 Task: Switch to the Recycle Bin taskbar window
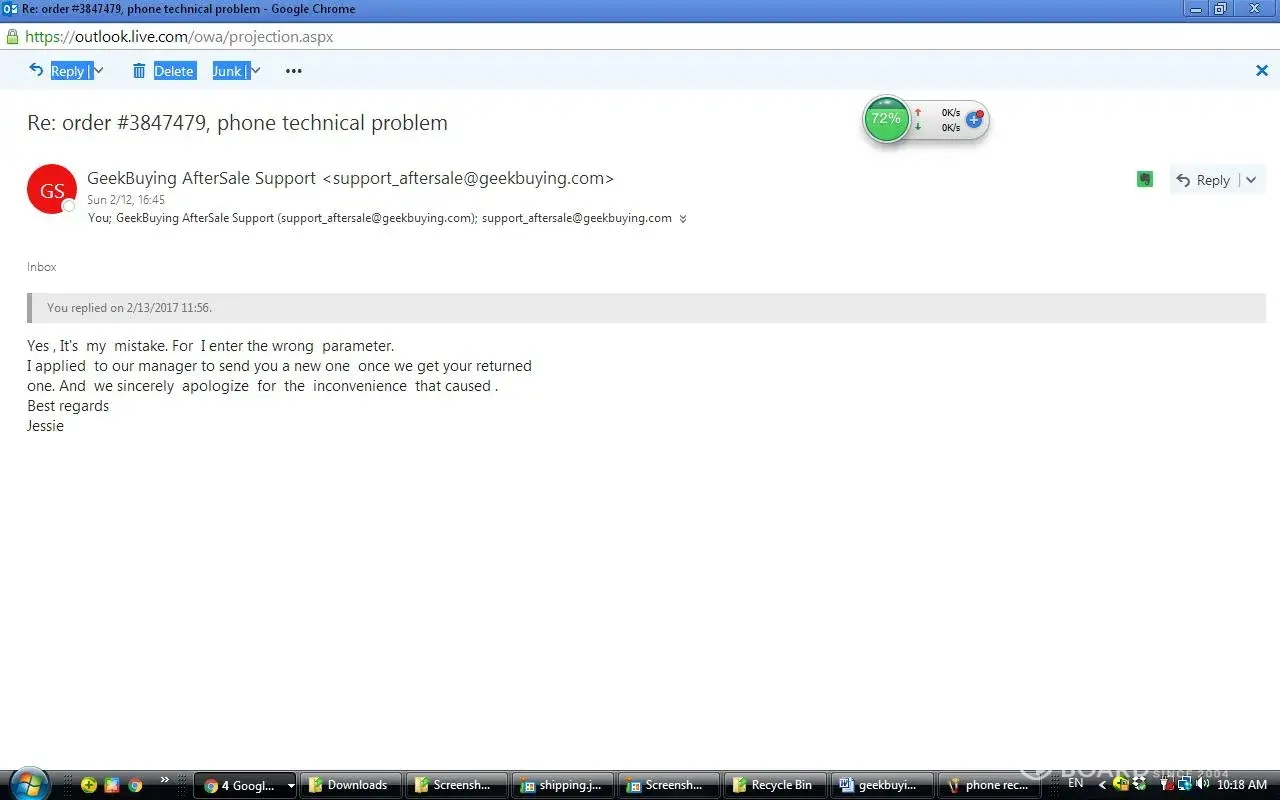[775, 785]
